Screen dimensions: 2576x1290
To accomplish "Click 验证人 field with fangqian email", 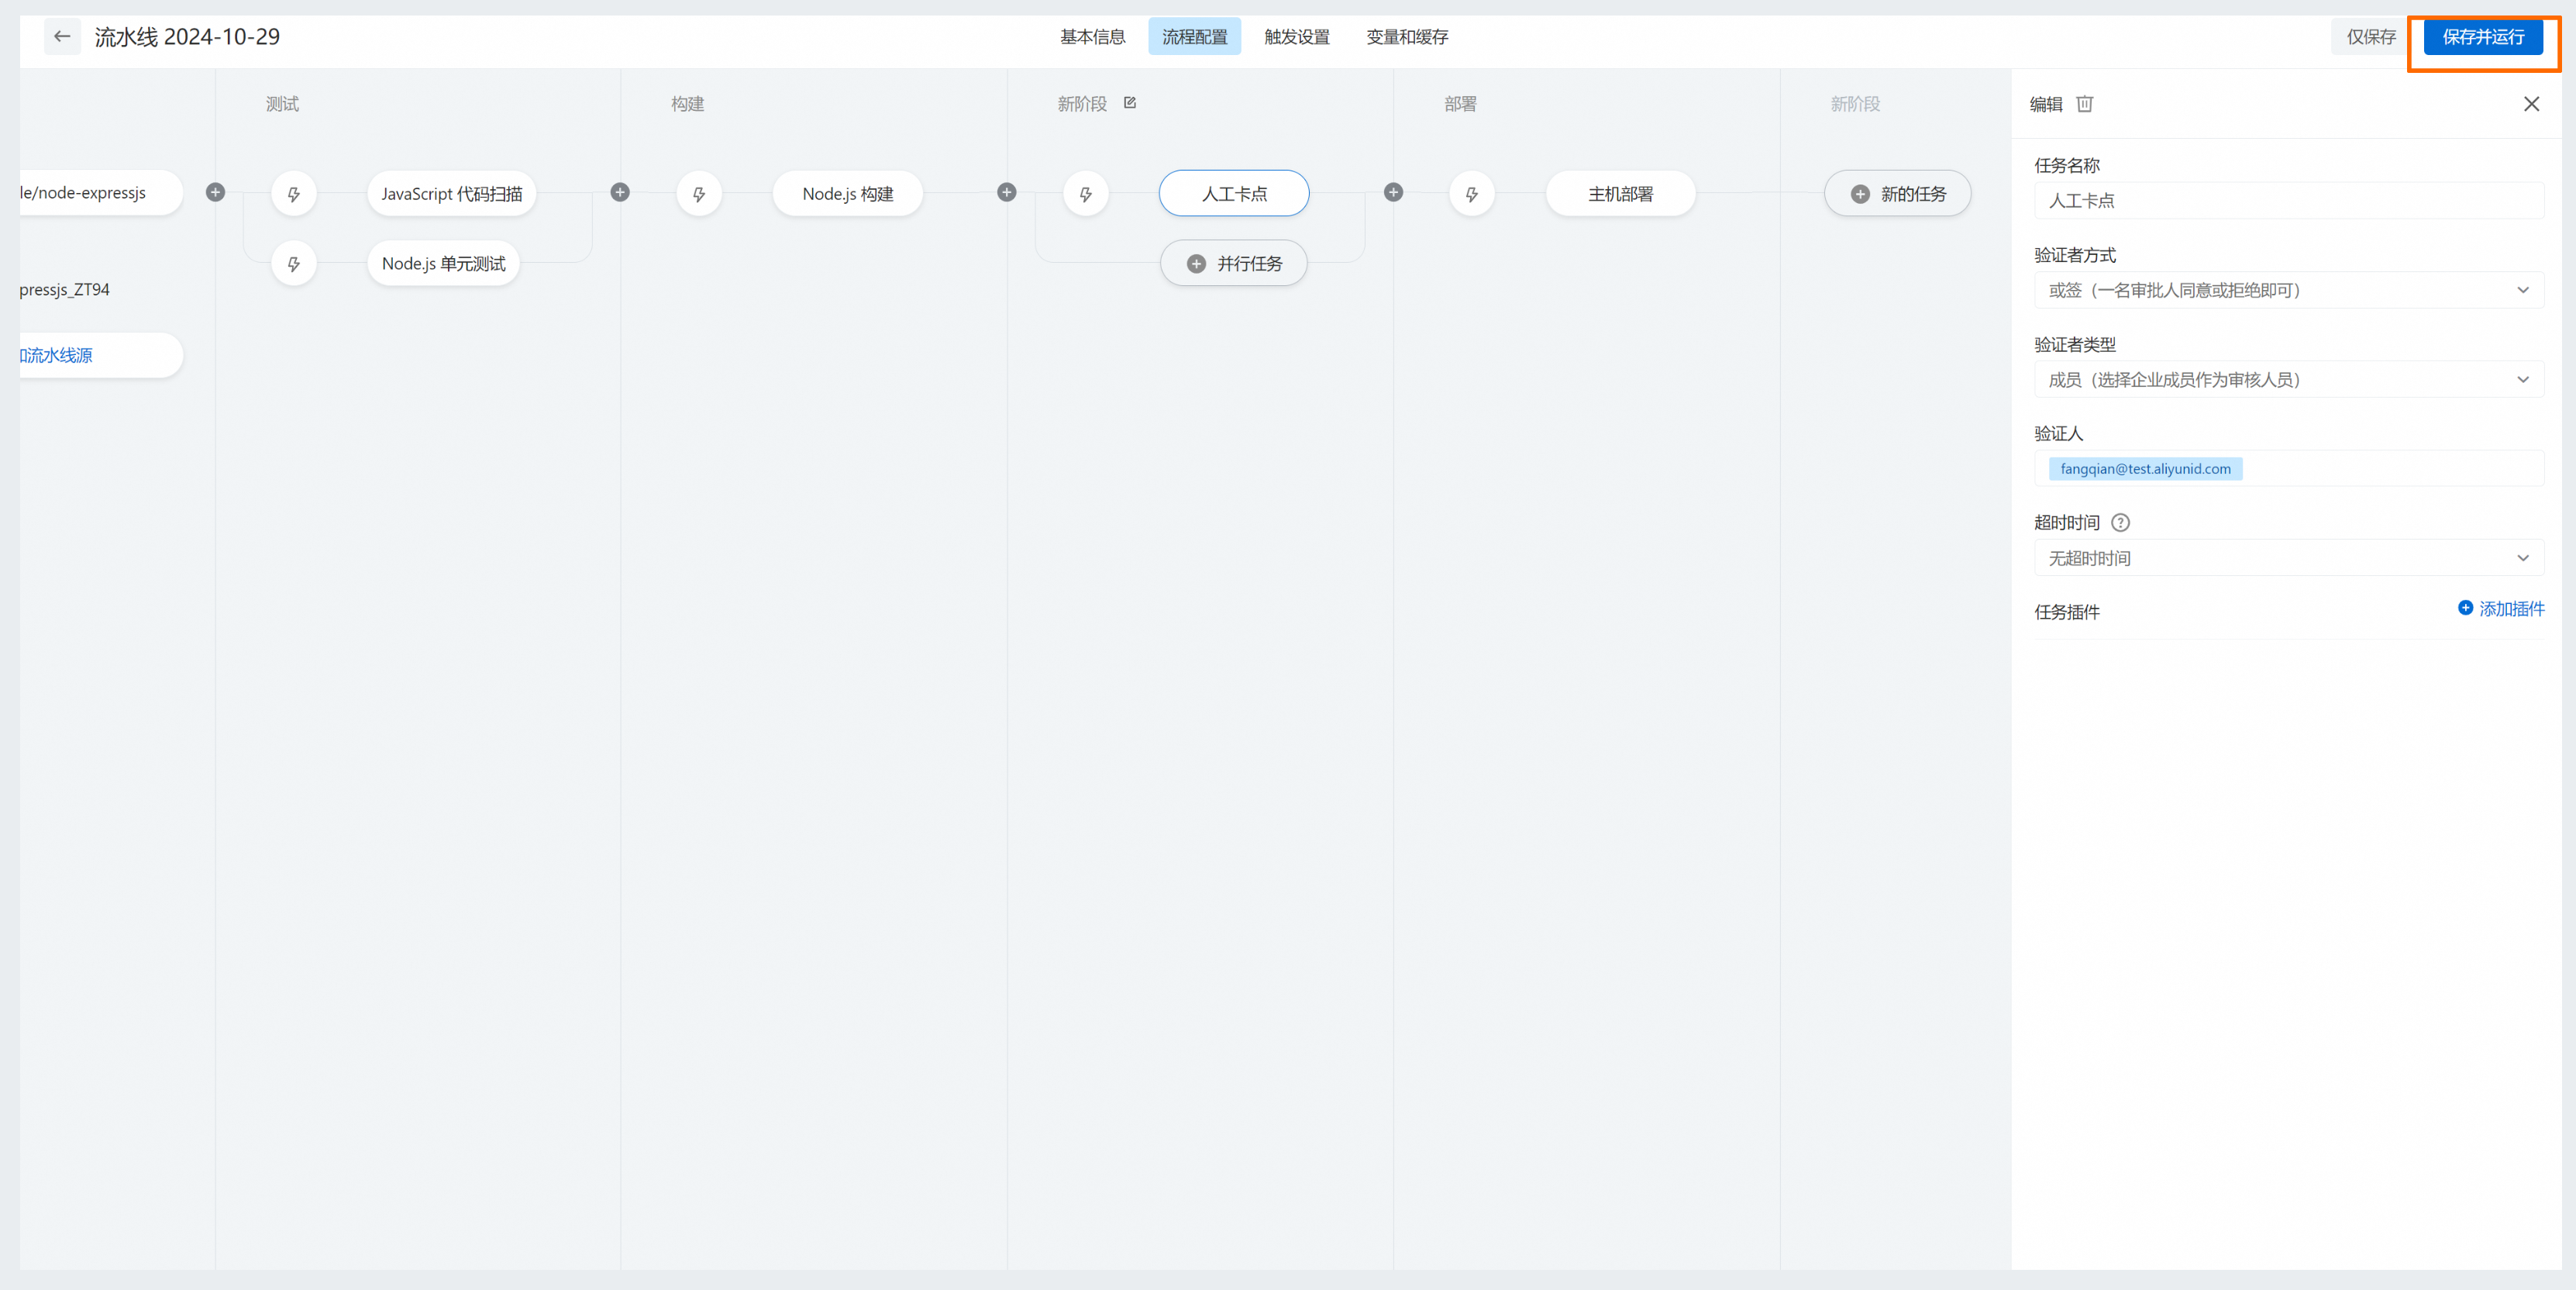I will (x=2289, y=469).
